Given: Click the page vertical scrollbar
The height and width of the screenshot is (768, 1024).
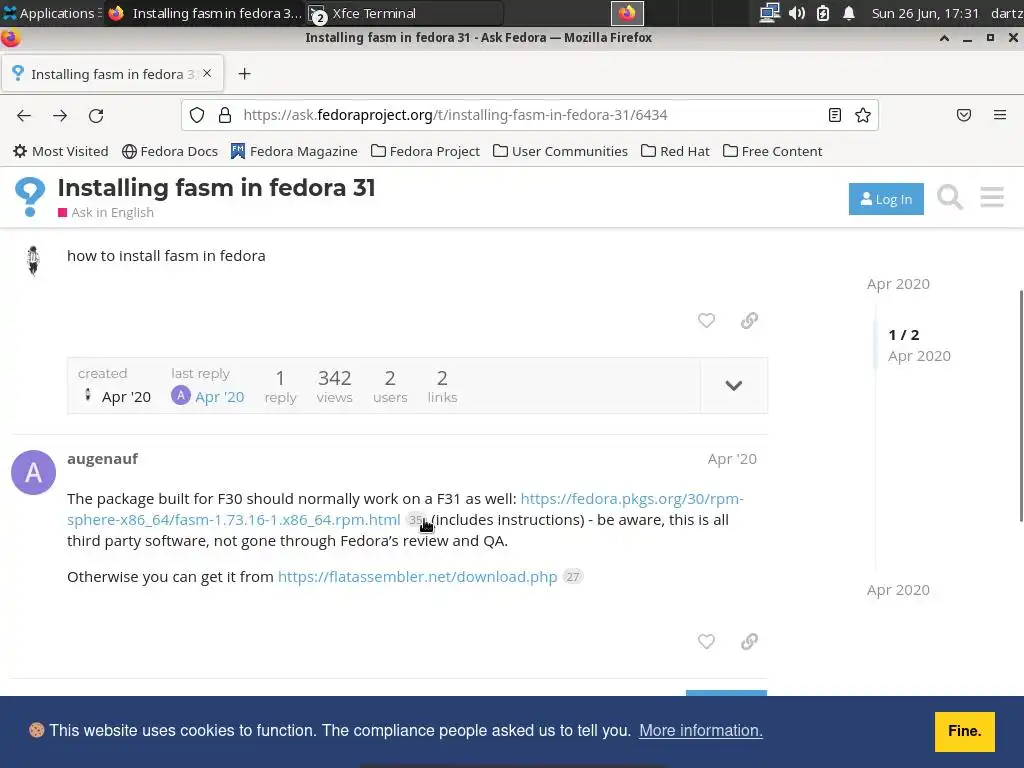Looking at the screenshot, I should coord(1021,405).
